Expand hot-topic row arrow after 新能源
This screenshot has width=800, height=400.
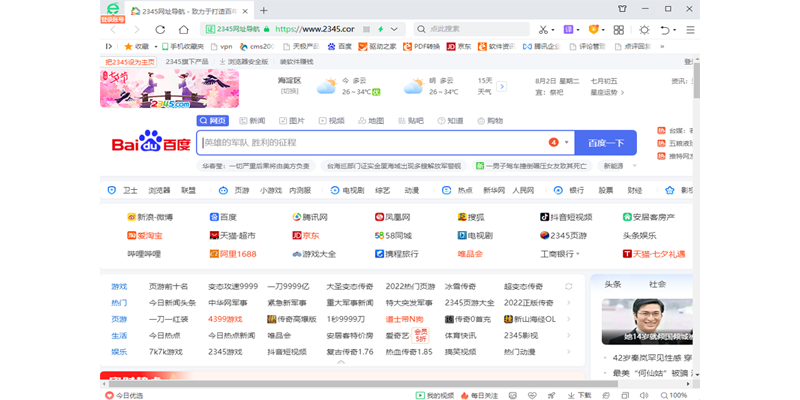[635, 166]
